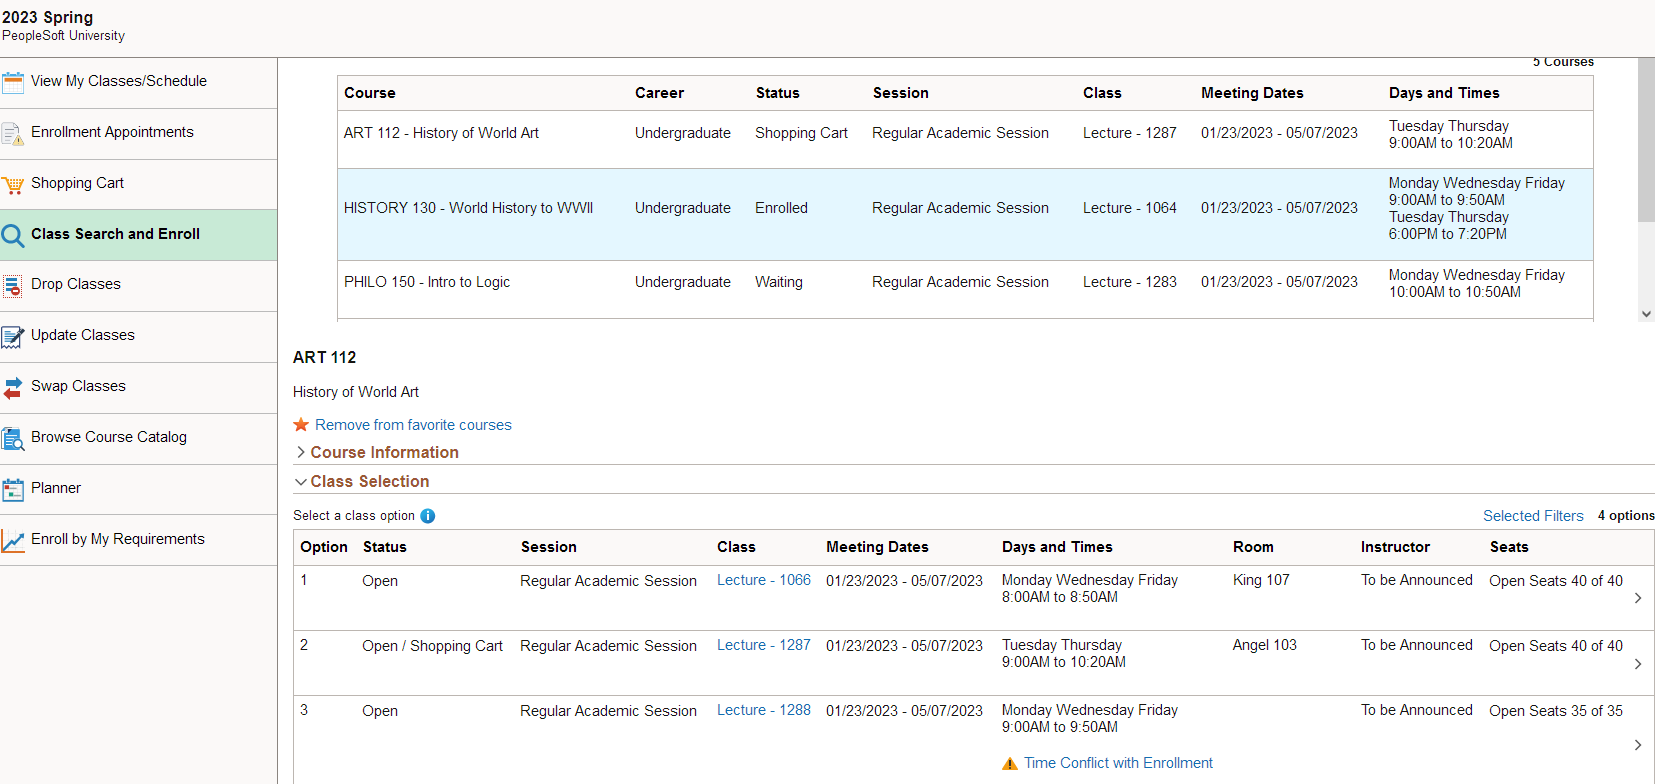The height and width of the screenshot is (784, 1655).
Task: Click the Room column header
Action: coord(1253,547)
